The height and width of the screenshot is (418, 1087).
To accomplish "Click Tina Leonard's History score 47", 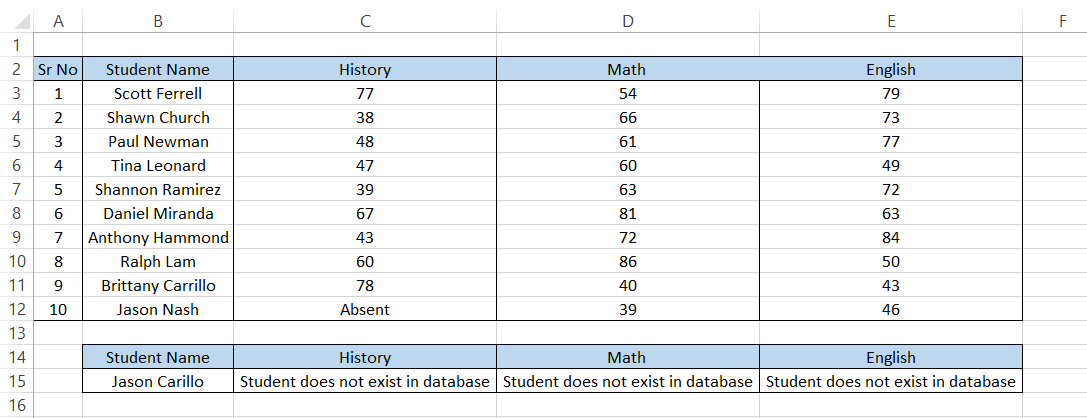I will 365,165.
